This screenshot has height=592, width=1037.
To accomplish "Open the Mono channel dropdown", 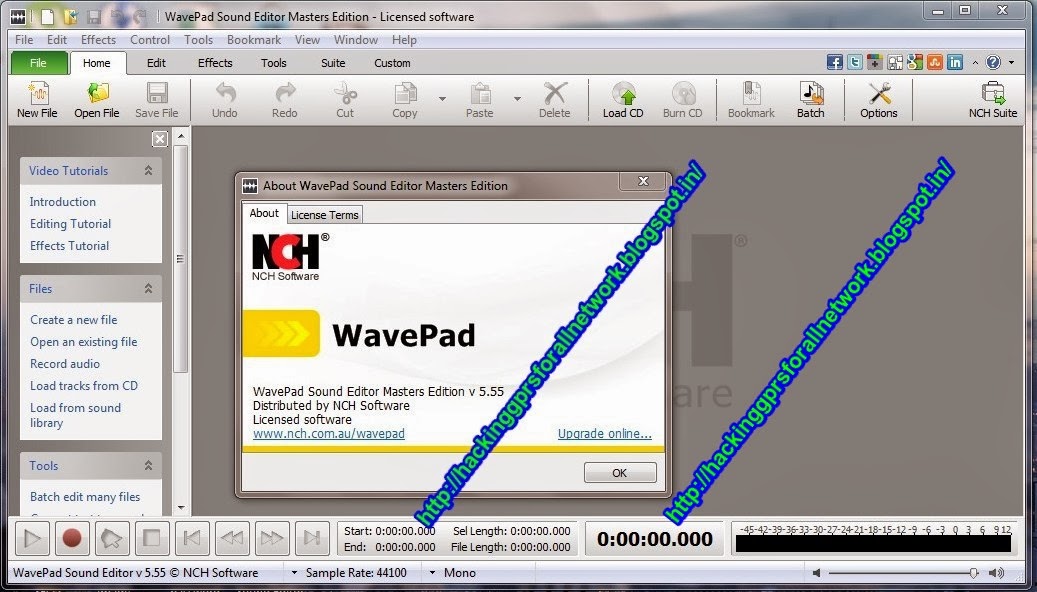I will (432, 573).
